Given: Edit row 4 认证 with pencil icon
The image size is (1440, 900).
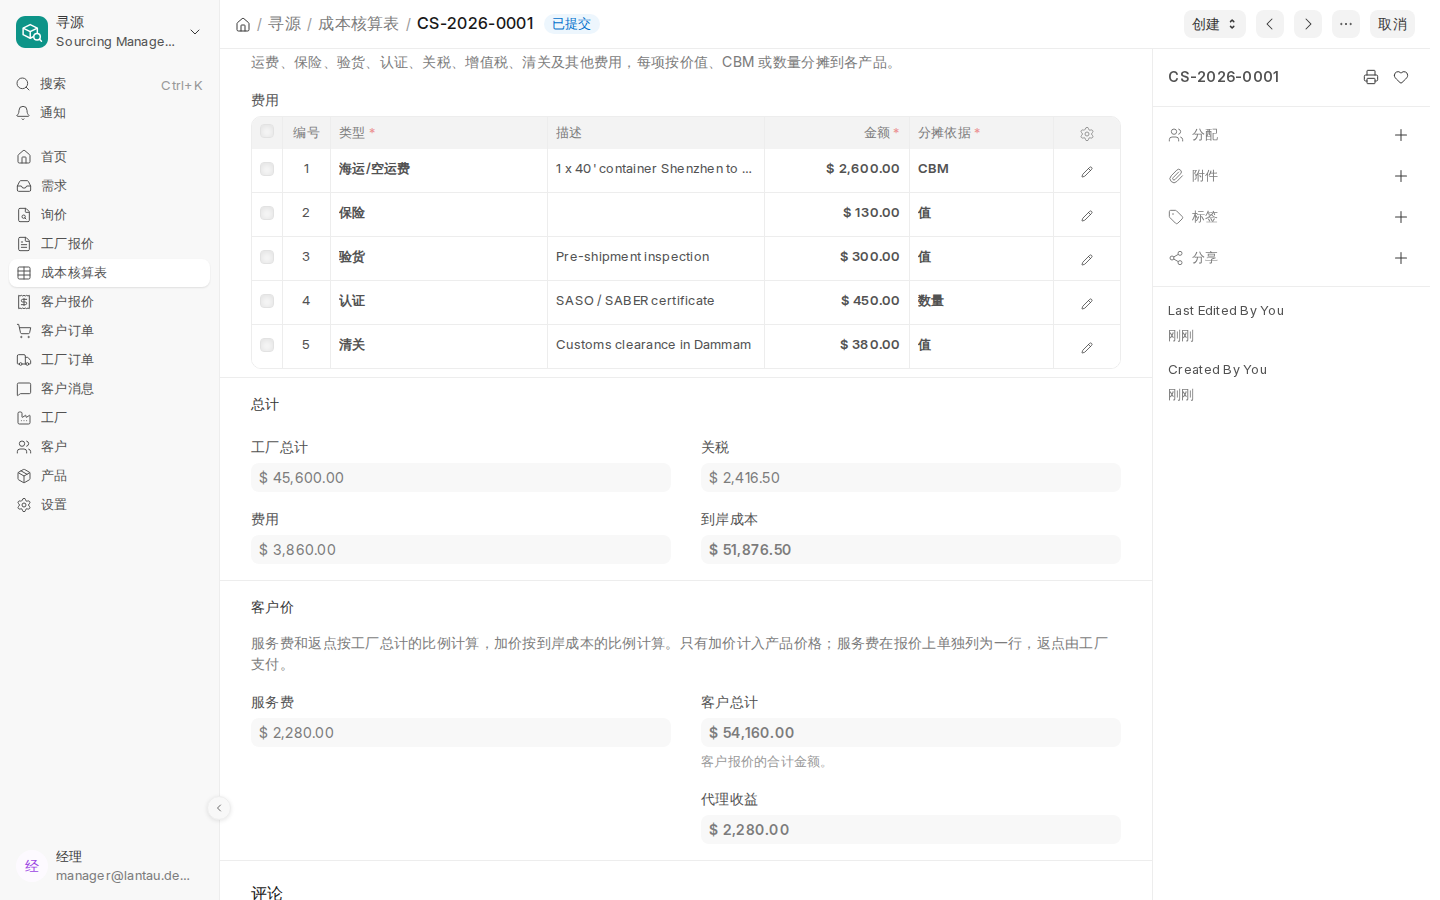Looking at the screenshot, I should tap(1087, 303).
